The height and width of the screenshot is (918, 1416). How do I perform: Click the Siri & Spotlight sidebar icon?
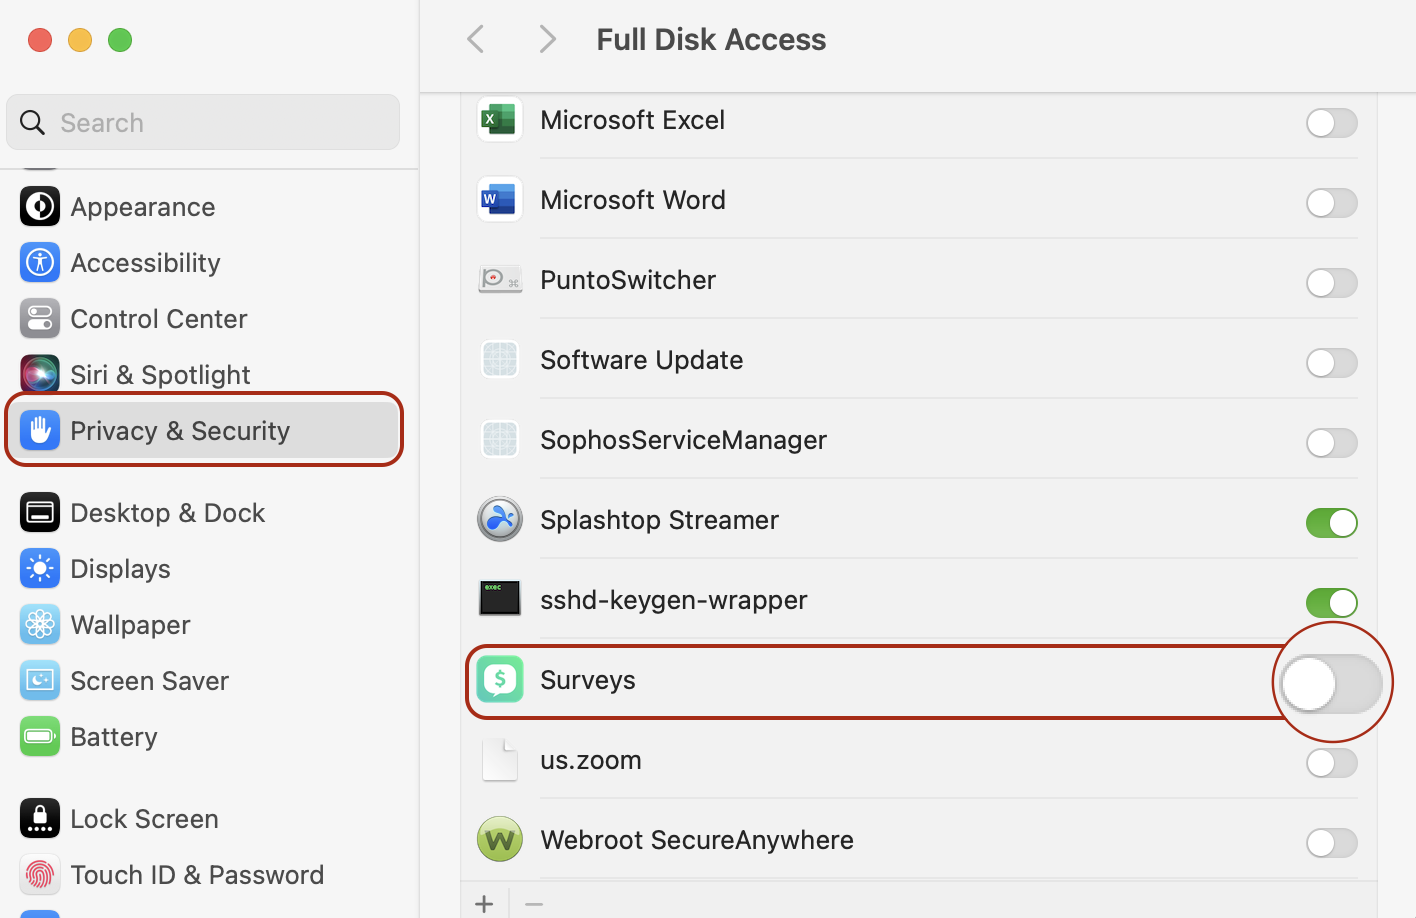[40, 375]
